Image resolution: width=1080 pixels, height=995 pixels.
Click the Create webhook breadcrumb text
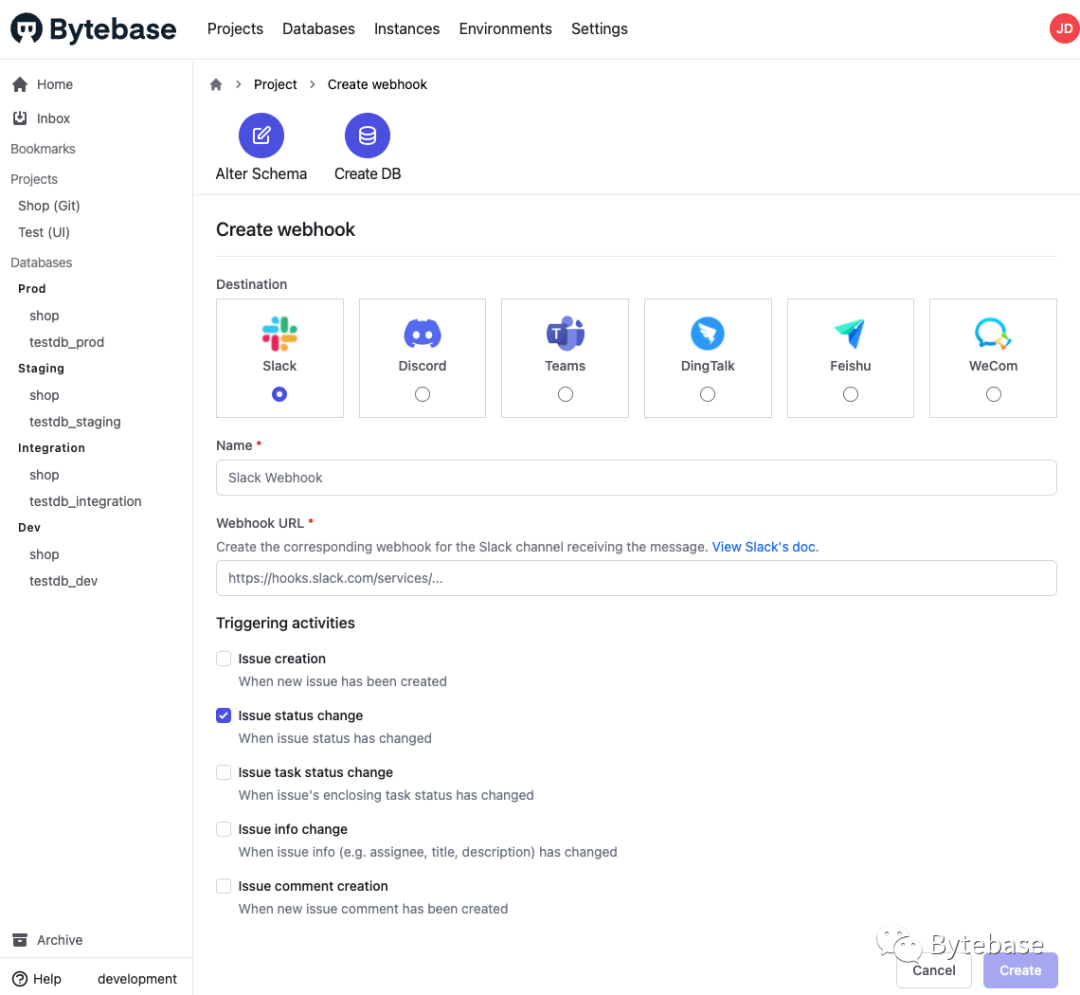377,84
